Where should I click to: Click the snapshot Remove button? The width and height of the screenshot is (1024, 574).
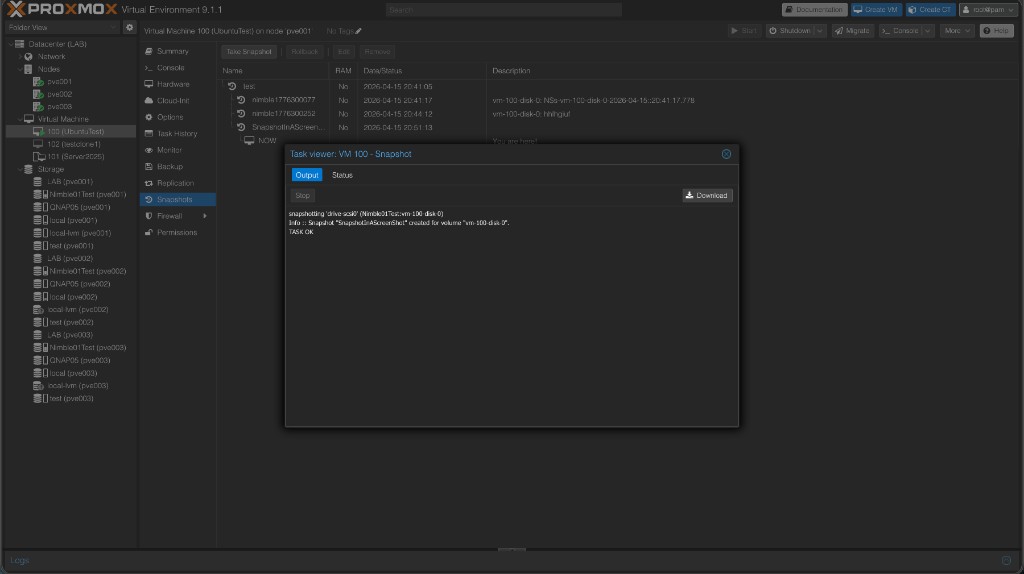[377, 52]
